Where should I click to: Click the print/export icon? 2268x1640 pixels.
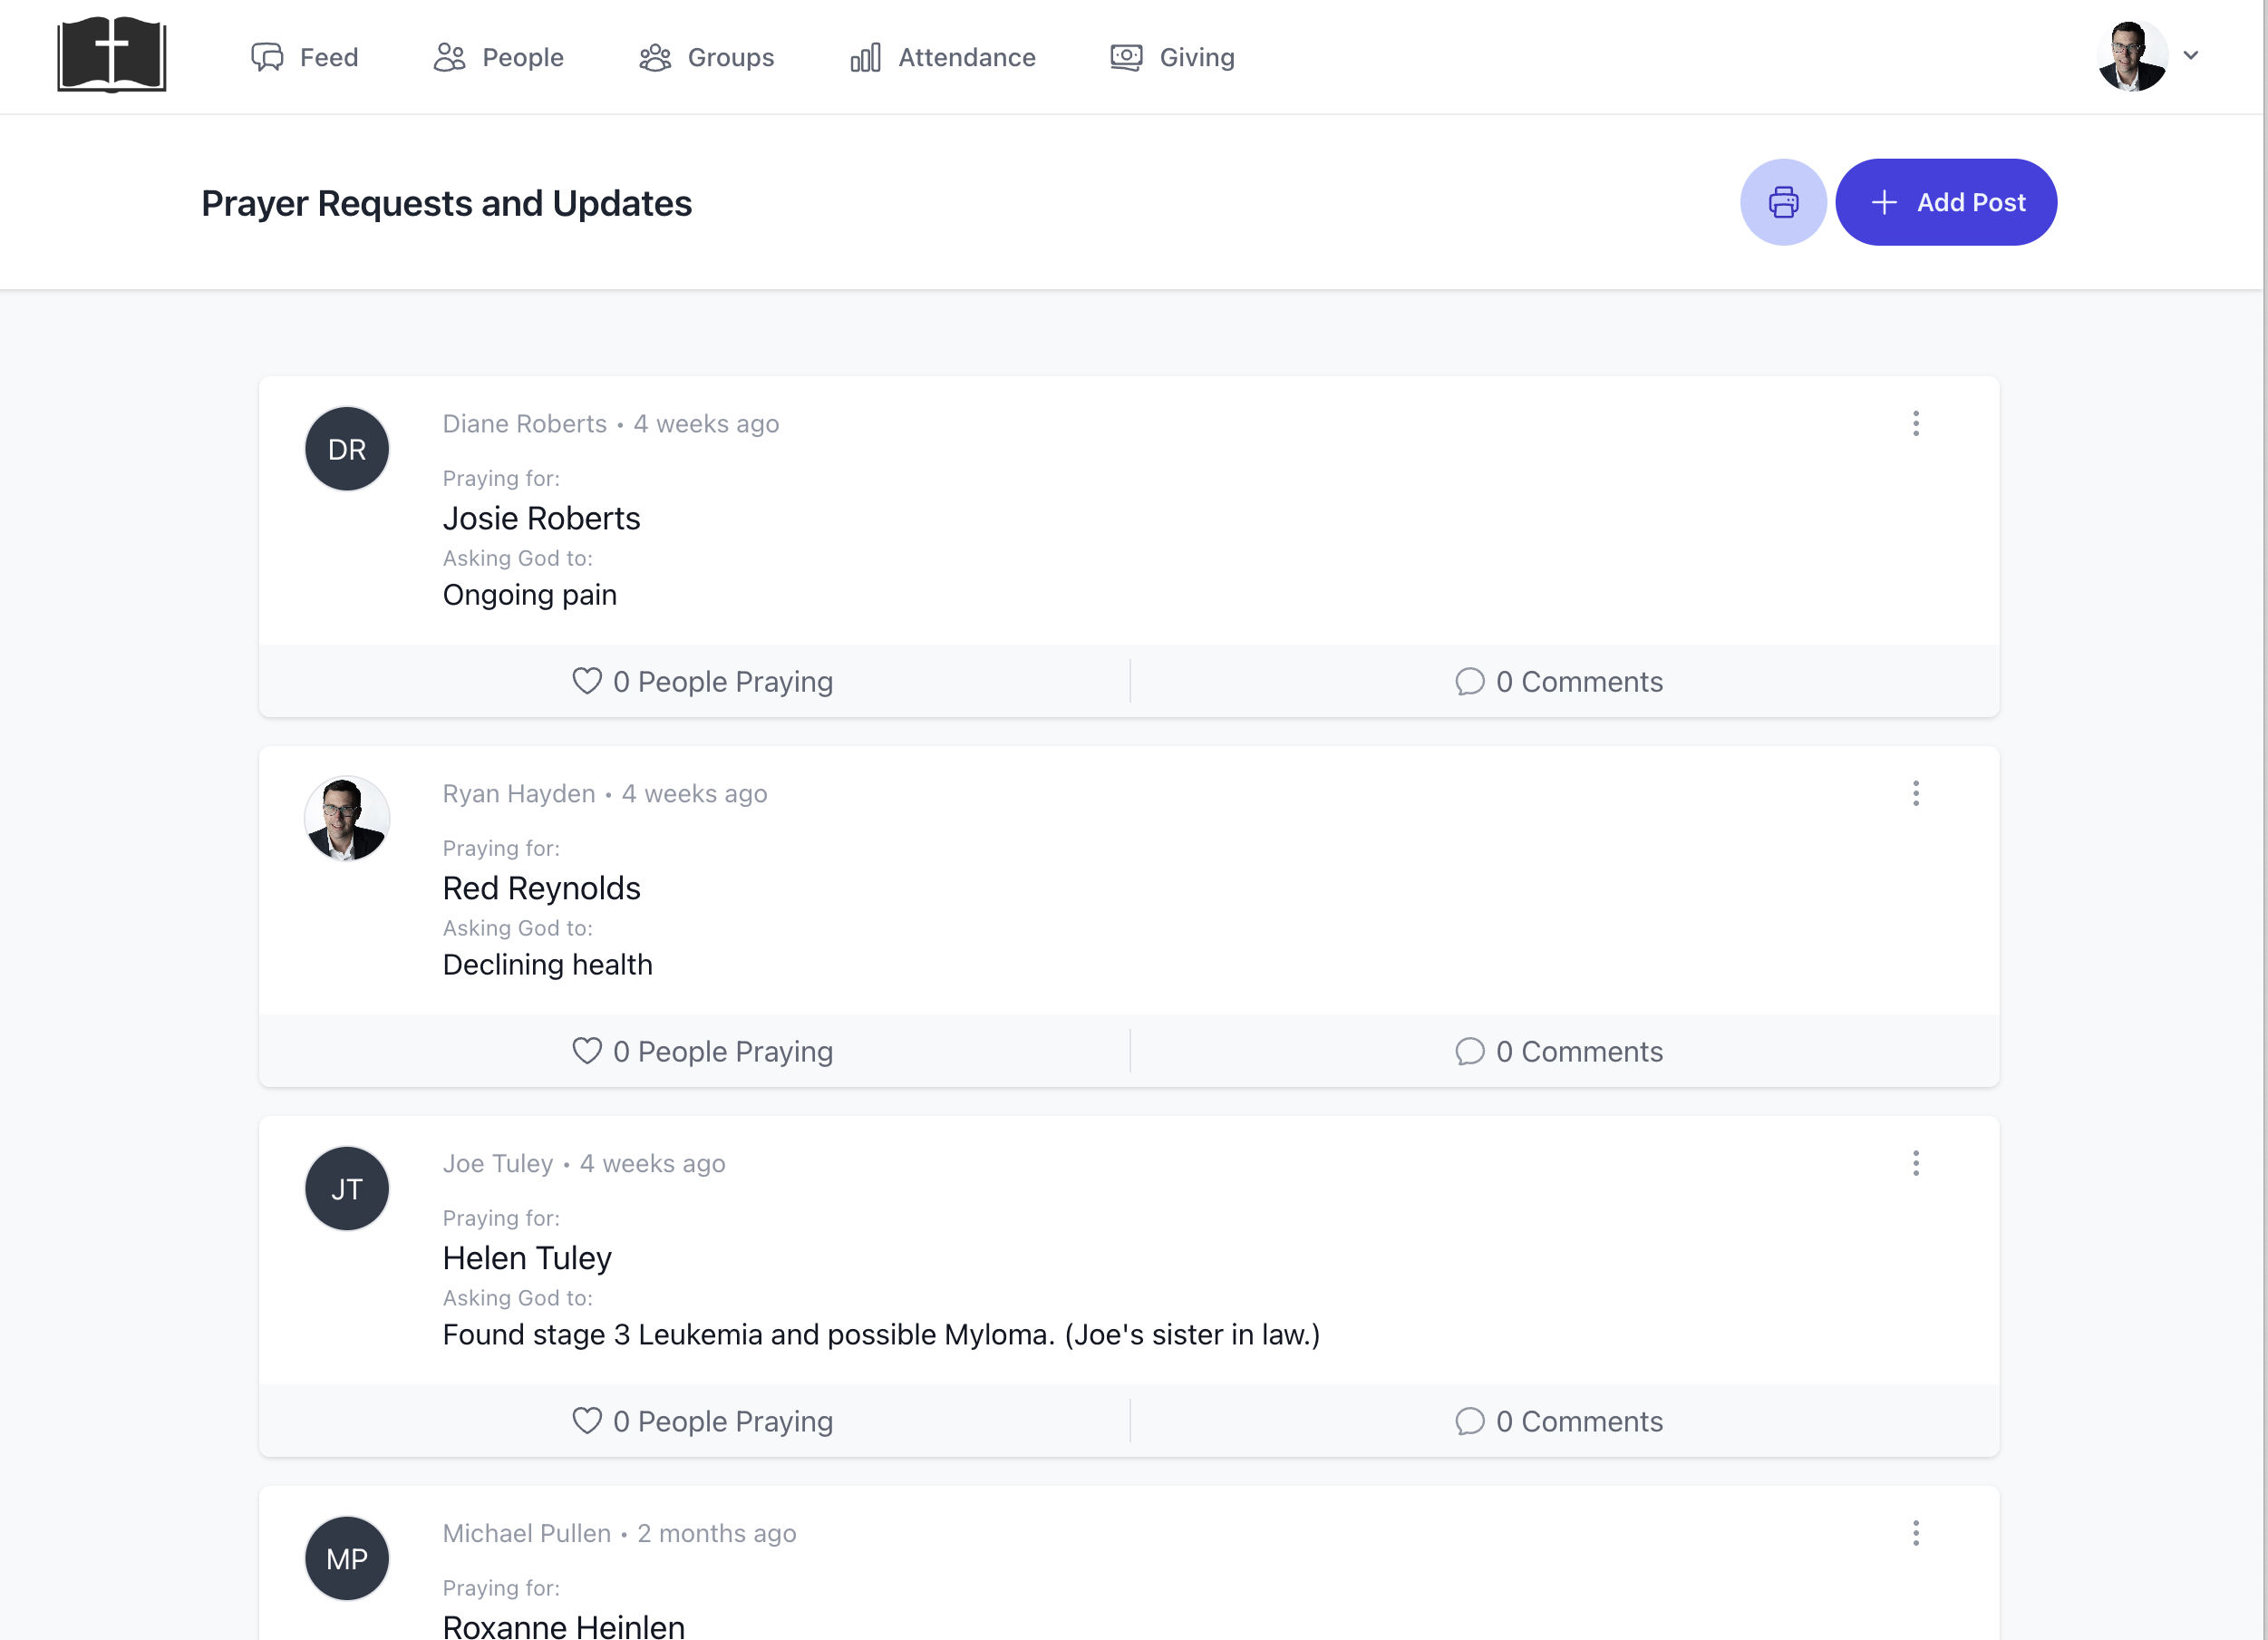1782,201
